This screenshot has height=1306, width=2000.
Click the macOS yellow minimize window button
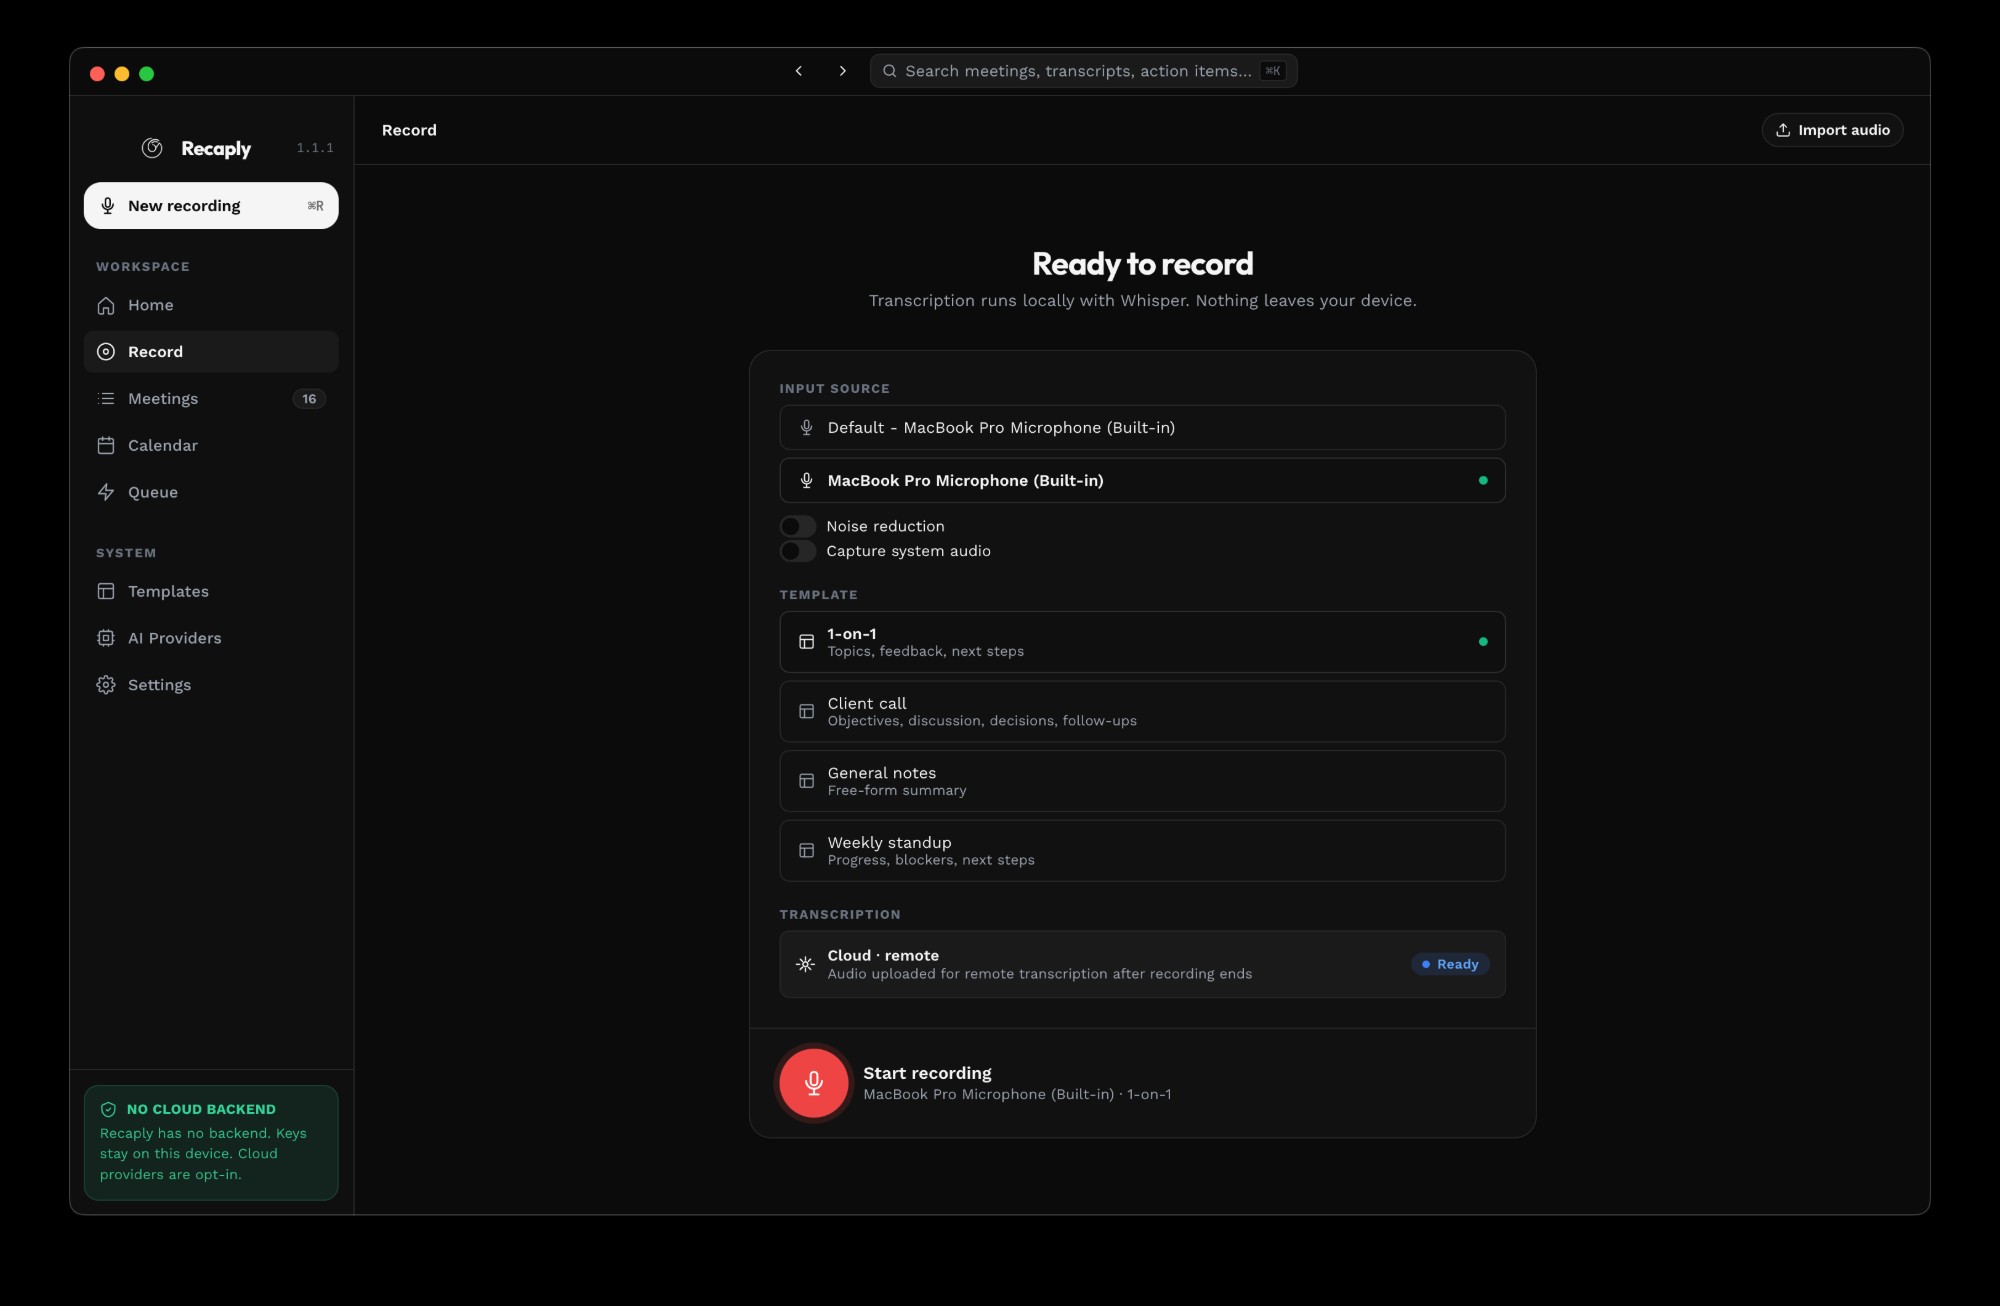(122, 74)
